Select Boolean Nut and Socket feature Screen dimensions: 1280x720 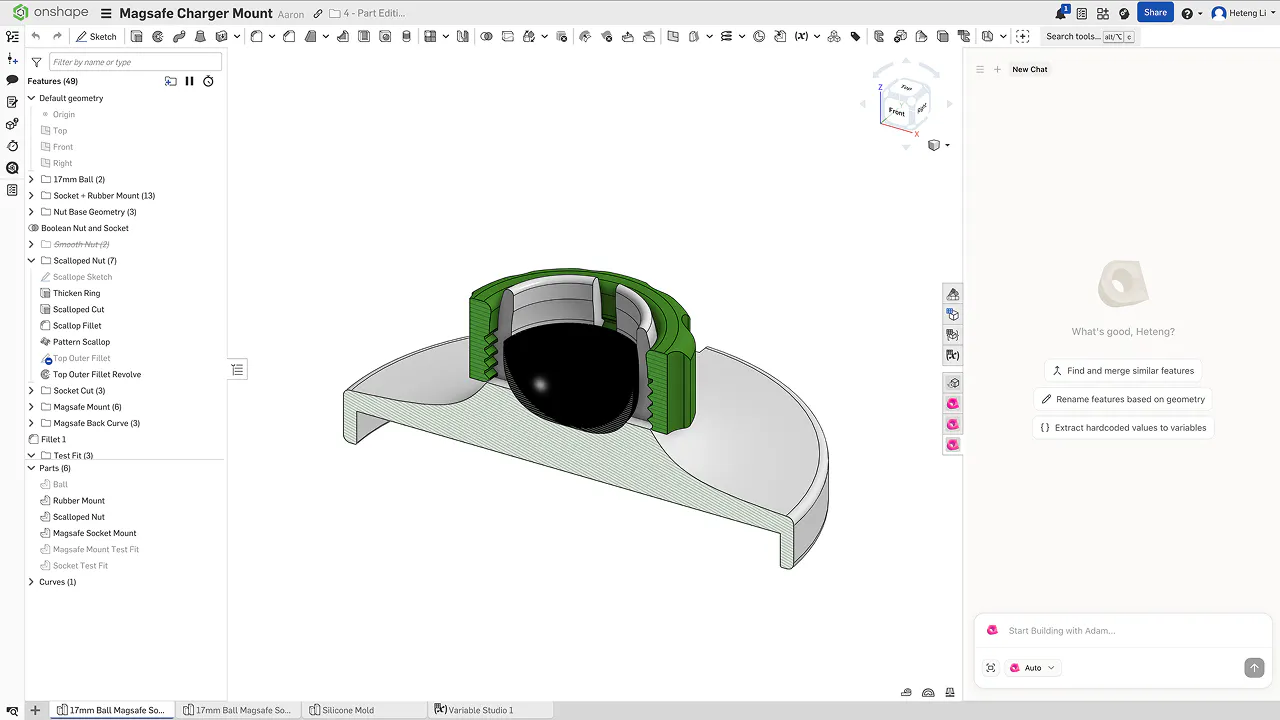85,228
